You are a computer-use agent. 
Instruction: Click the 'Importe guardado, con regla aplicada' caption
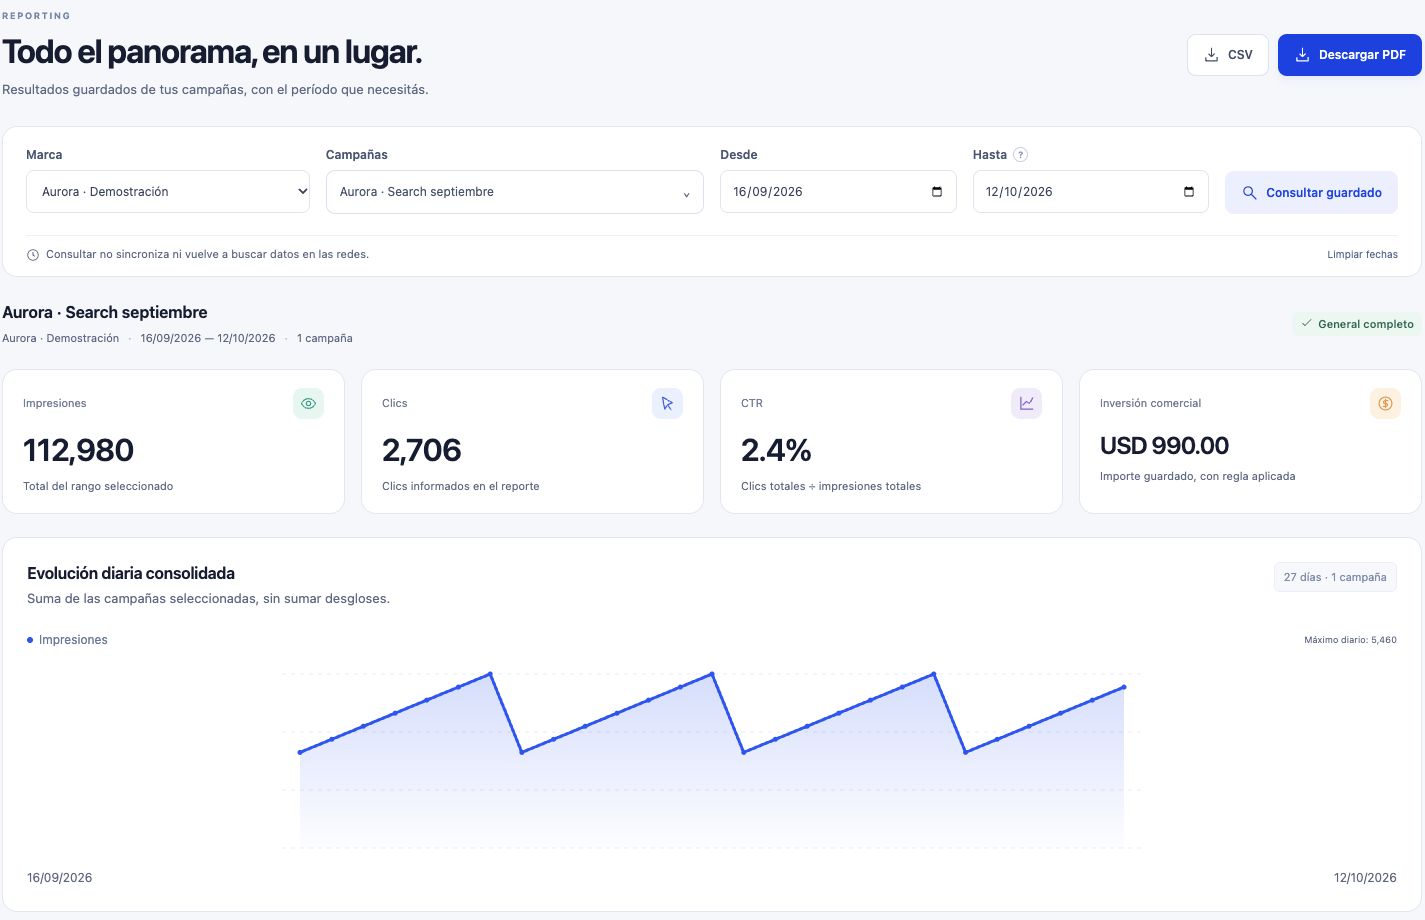[1197, 477]
